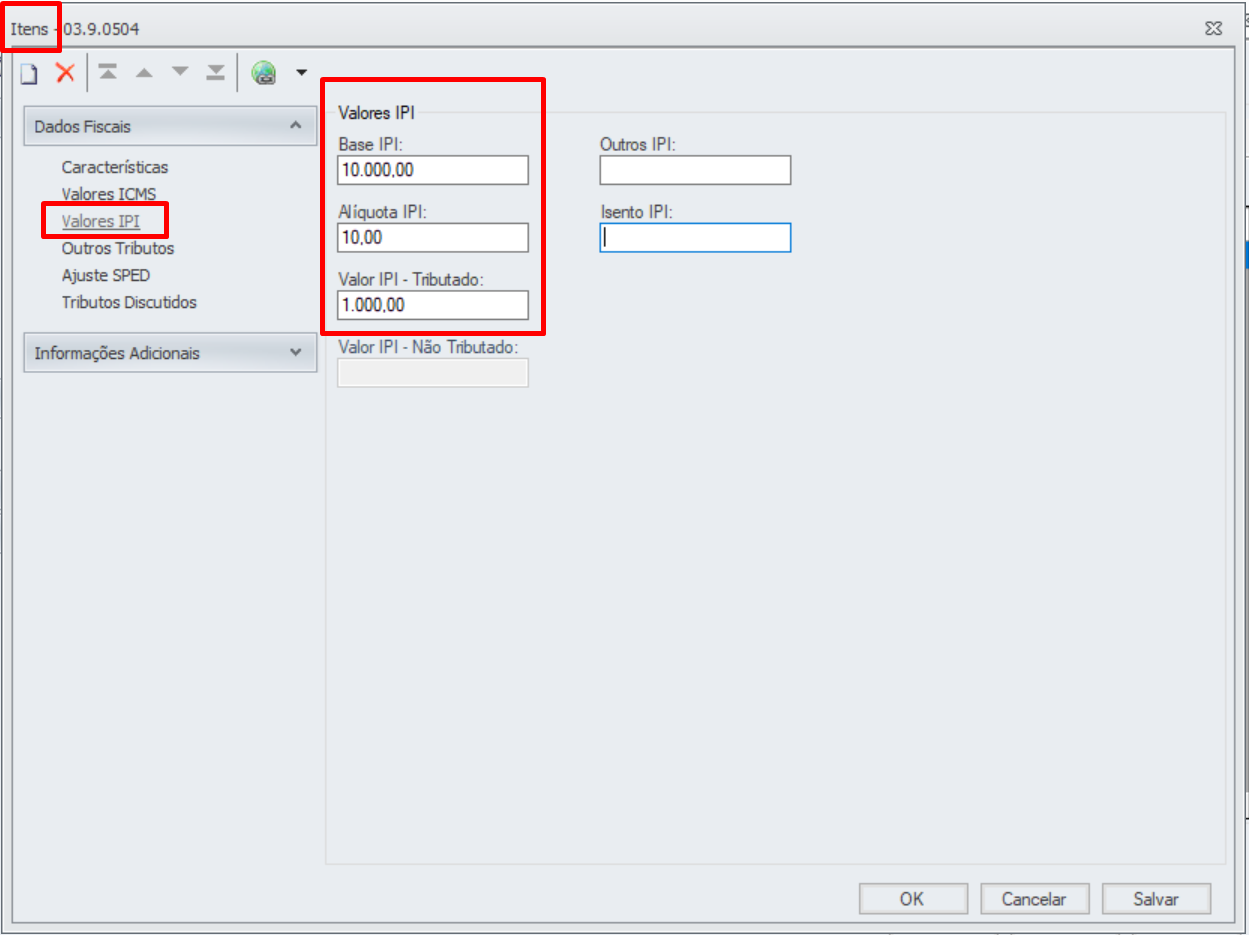The width and height of the screenshot is (1249, 935).
Task: Click the Alíquota IPI input field
Action: tap(433, 238)
